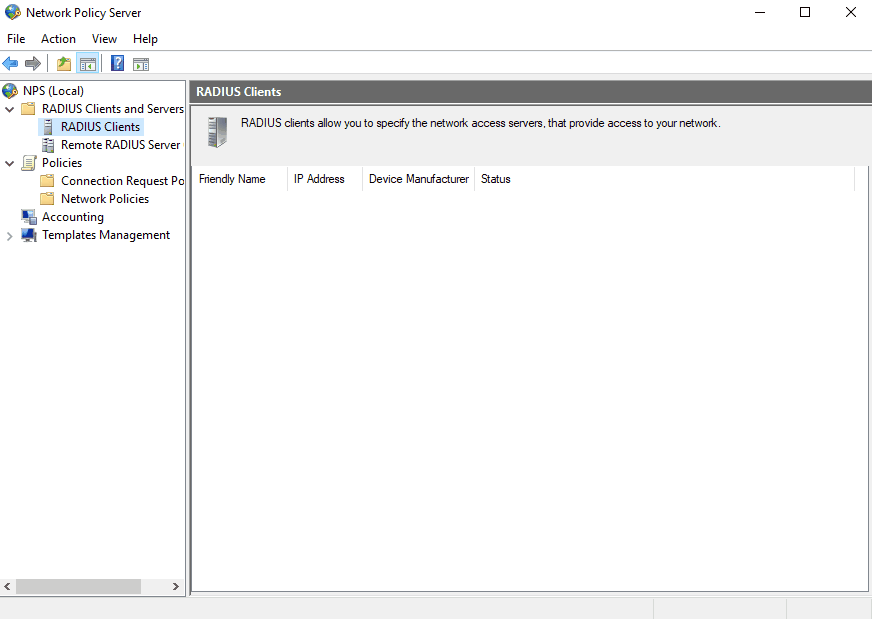Click the server icon in RADIUS Clients description

point(217,132)
